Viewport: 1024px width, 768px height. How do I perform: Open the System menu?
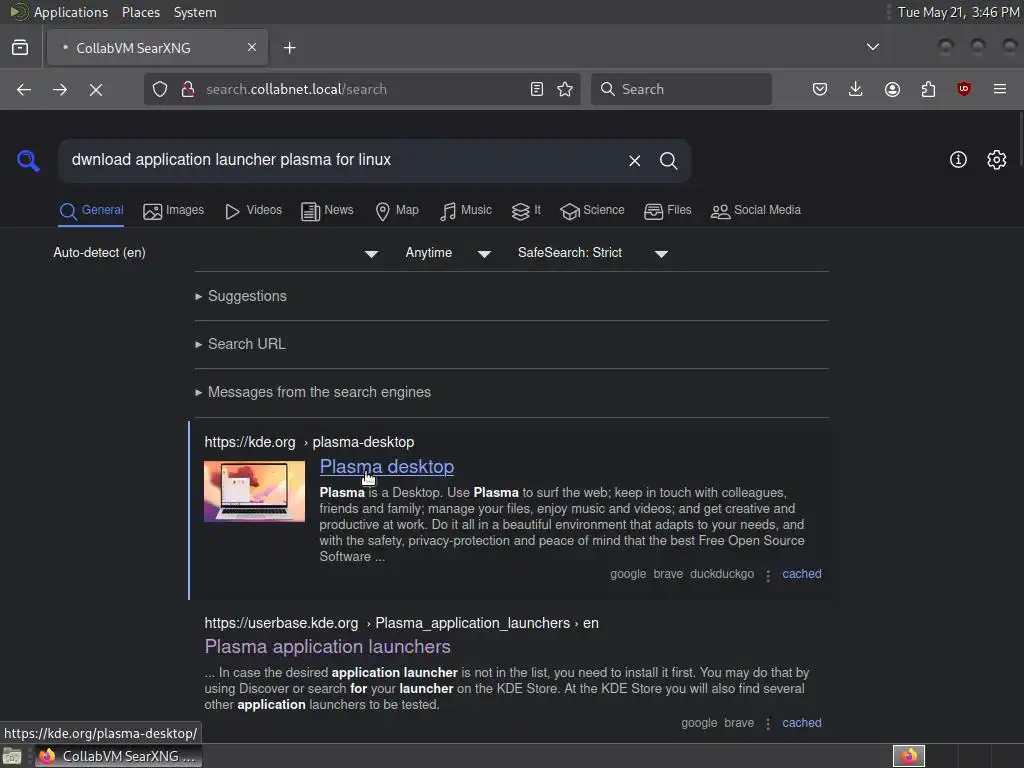coord(195,12)
